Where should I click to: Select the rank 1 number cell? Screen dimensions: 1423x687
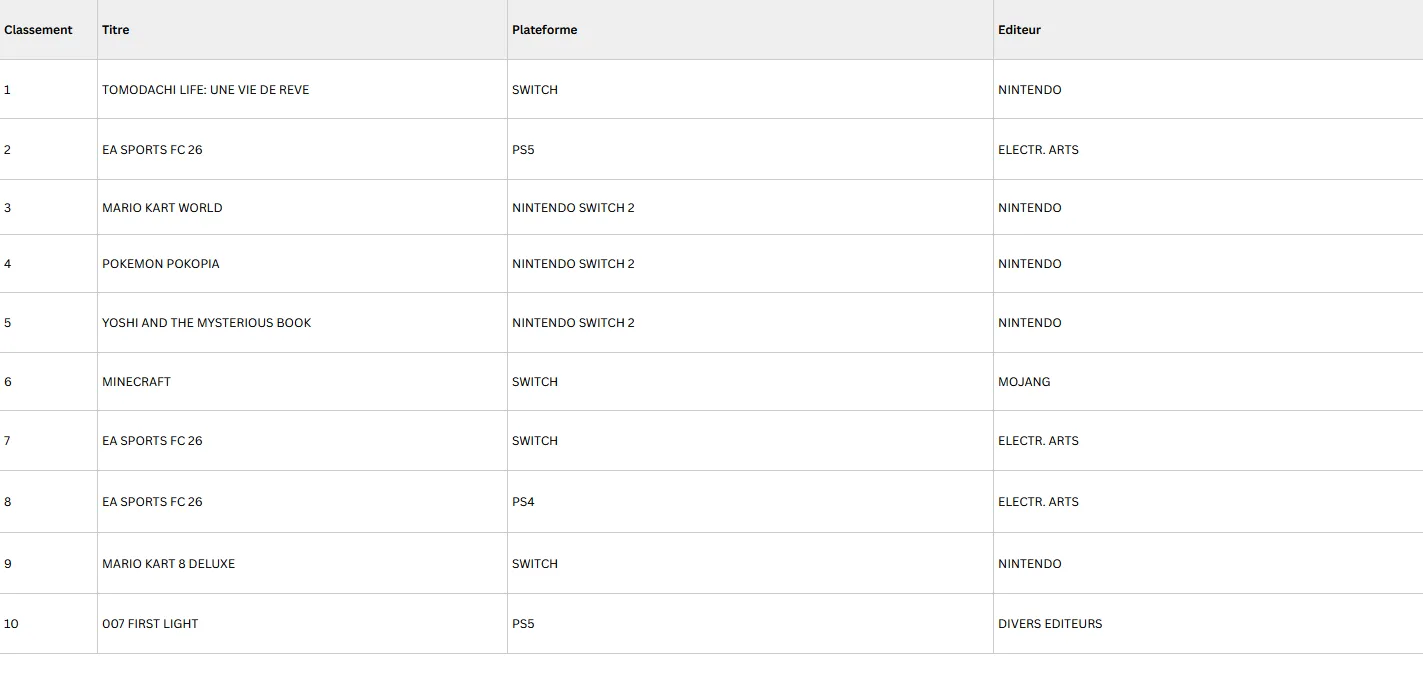click(x=48, y=90)
